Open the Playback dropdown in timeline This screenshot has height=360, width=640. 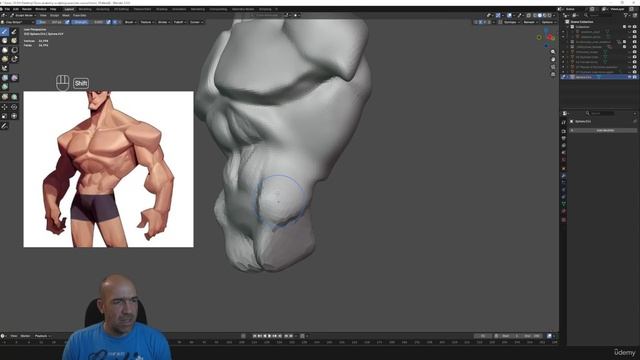click(x=42, y=336)
